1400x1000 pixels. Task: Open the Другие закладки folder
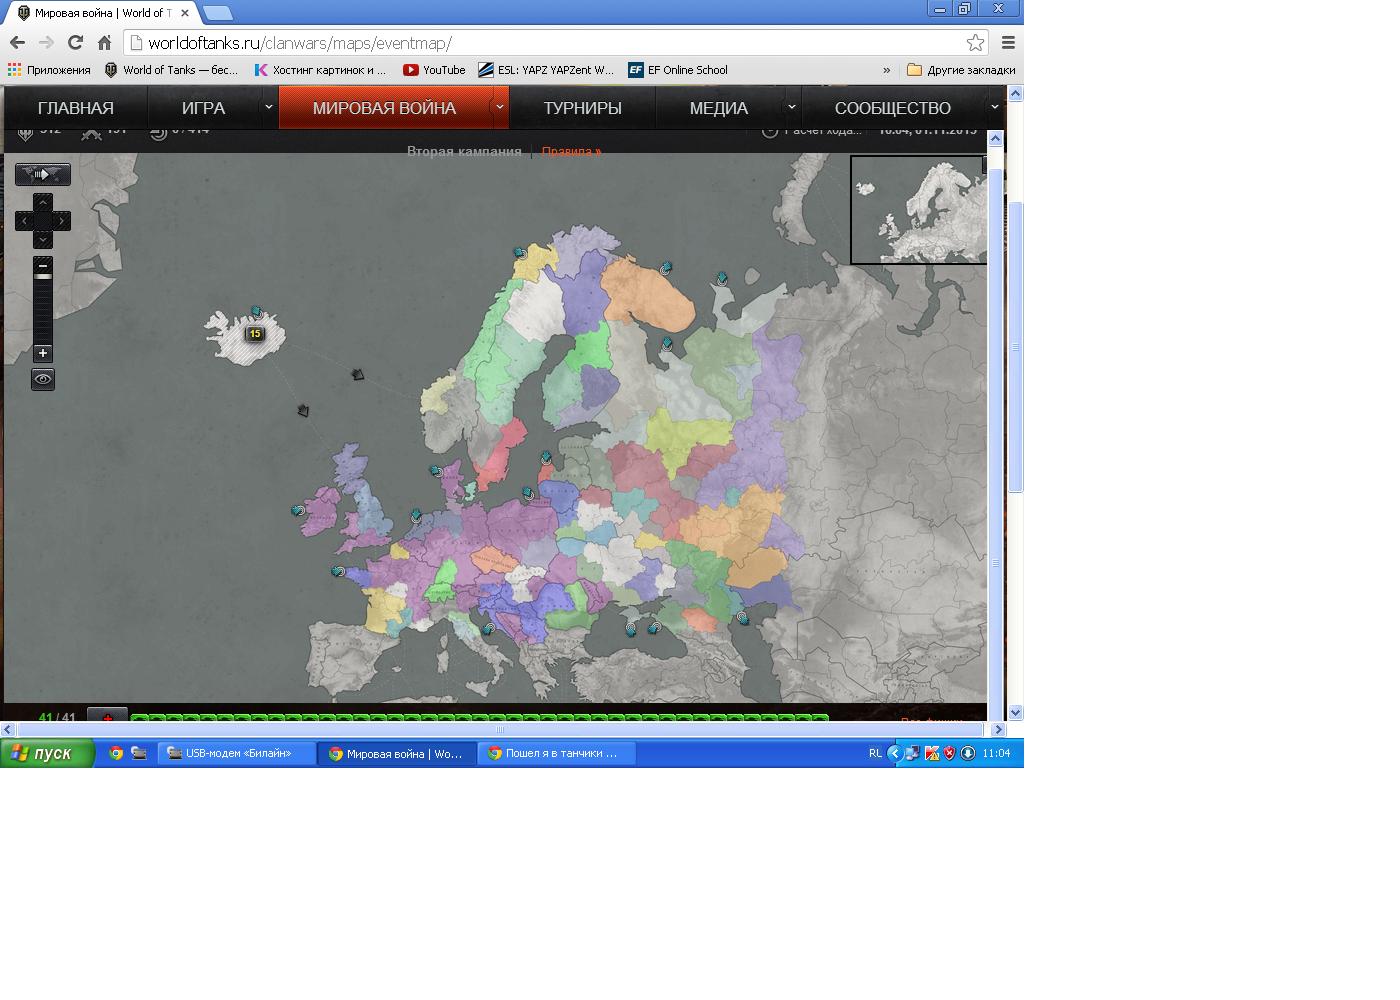coord(961,70)
